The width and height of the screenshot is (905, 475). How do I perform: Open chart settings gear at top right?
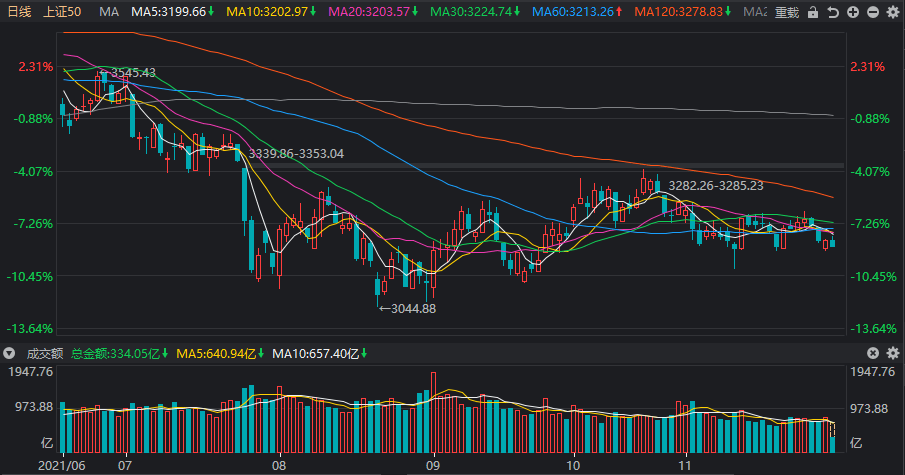(893, 12)
